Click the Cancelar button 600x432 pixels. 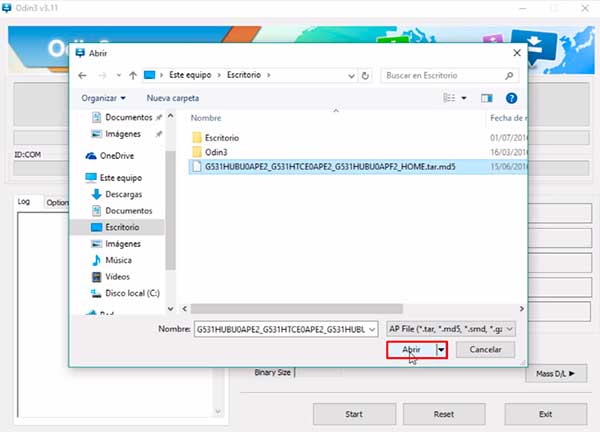(x=485, y=349)
